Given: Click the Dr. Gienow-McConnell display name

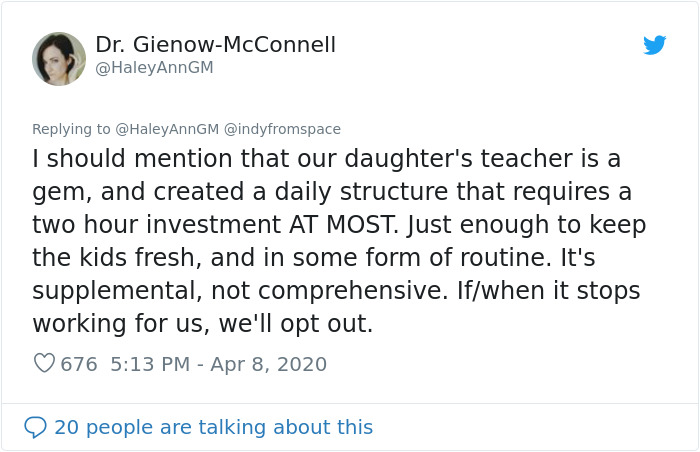Looking at the screenshot, I should pos(215,45).
